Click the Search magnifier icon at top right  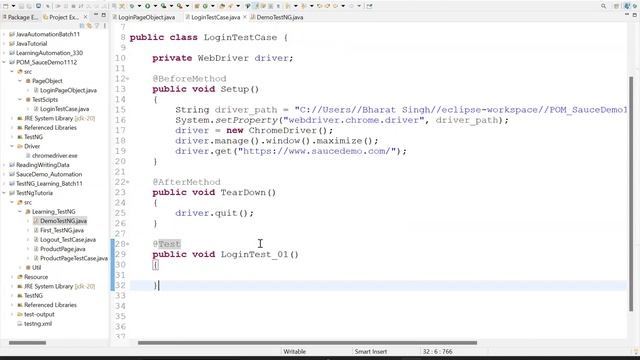pos(603,6)
